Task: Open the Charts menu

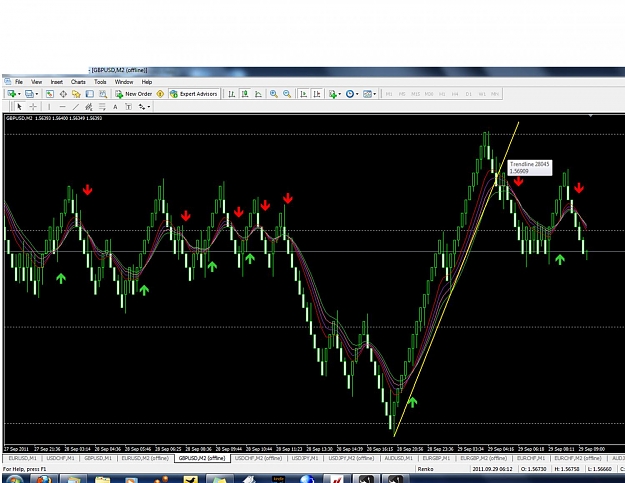Action: pyautogui.click(x=78, y=82)
